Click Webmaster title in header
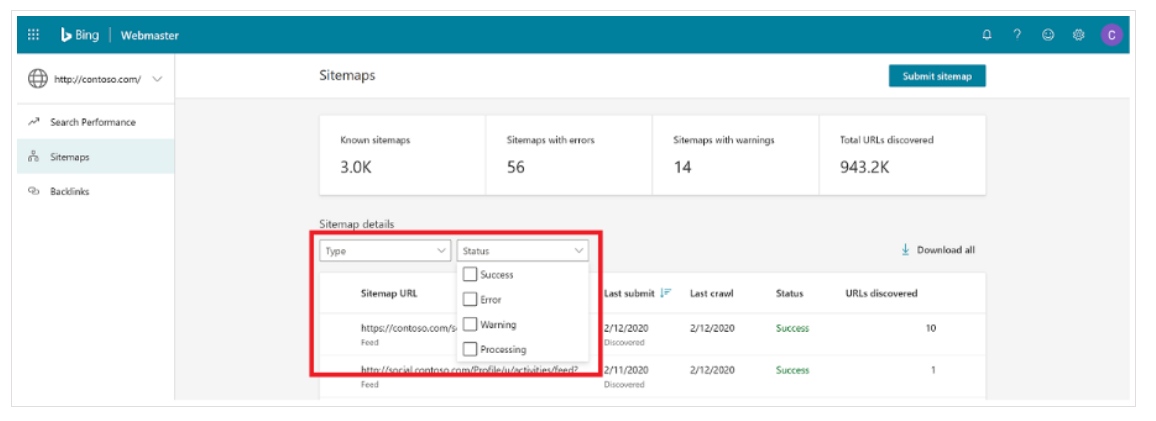The image size is (1156, 421). pyautogui.click(x=150, y=35)
